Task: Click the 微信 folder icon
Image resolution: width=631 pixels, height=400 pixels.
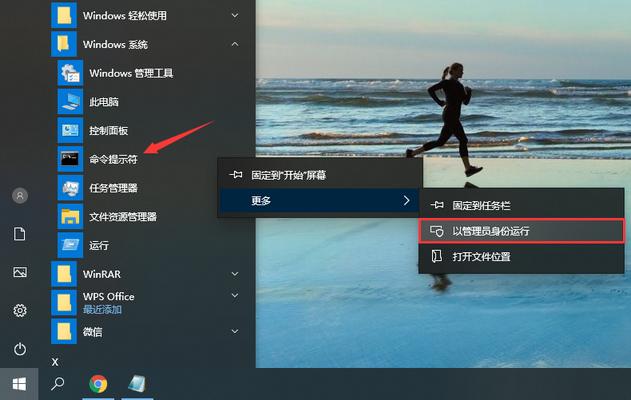Action: coord(64,332)
